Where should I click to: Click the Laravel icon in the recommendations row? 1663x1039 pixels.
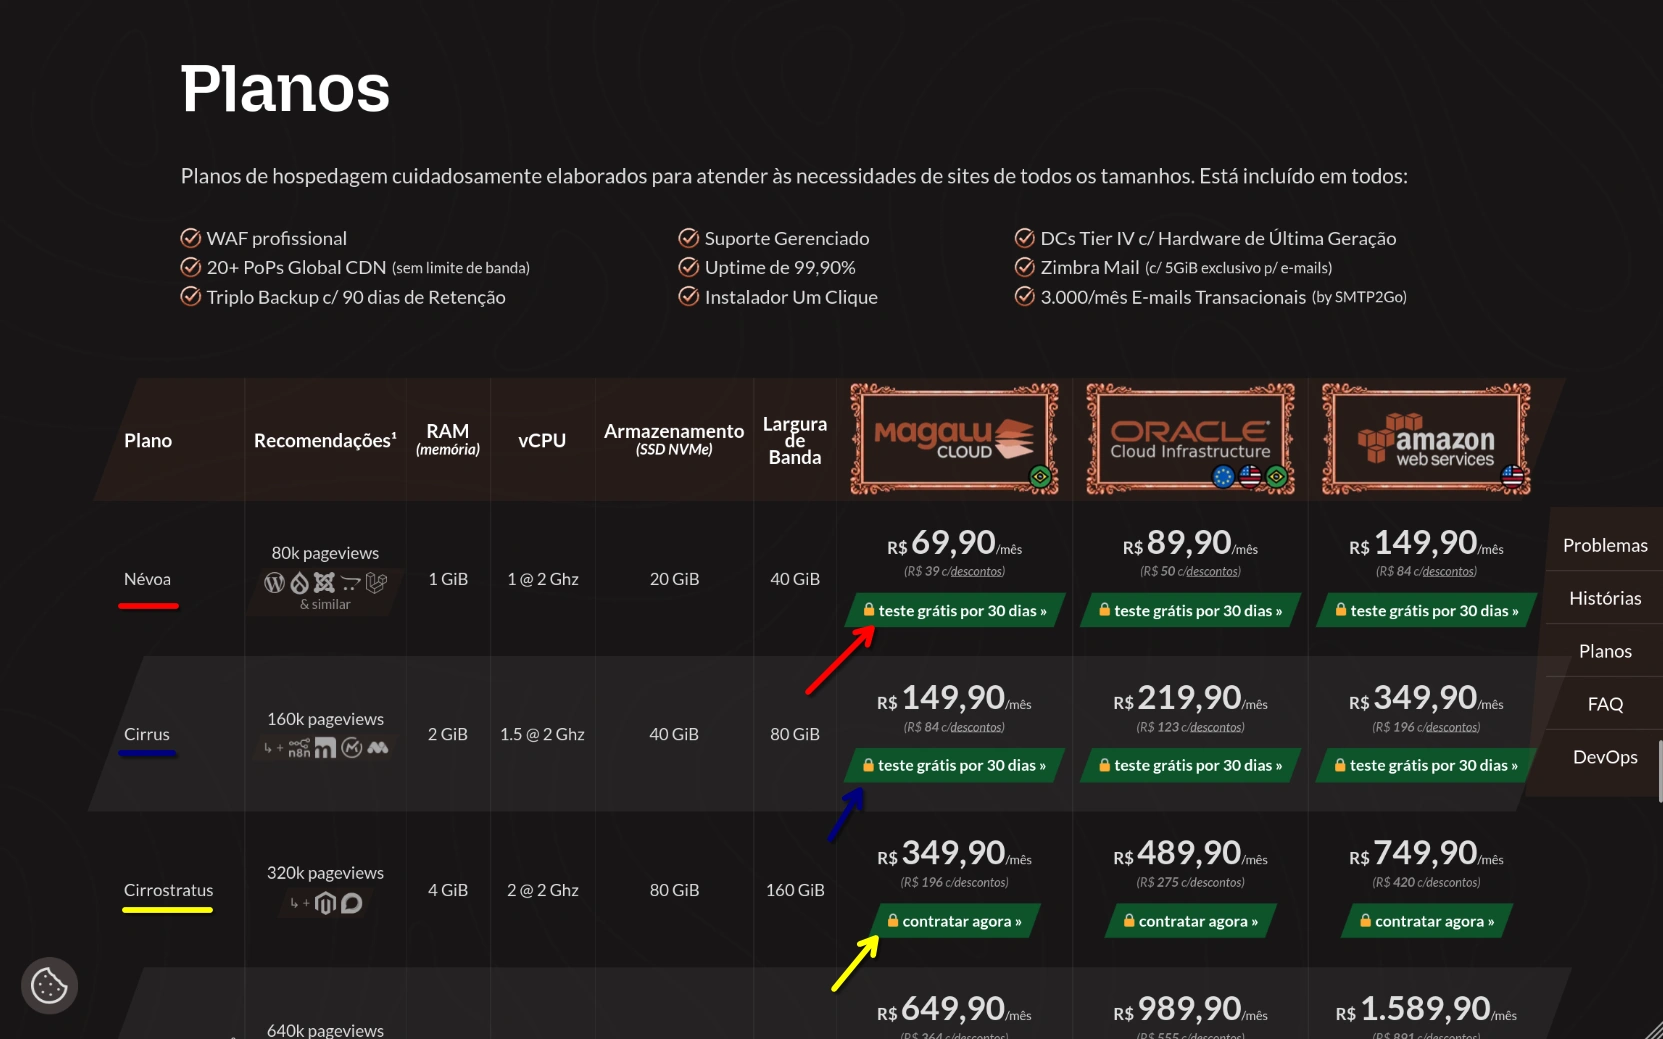[376, 583]
